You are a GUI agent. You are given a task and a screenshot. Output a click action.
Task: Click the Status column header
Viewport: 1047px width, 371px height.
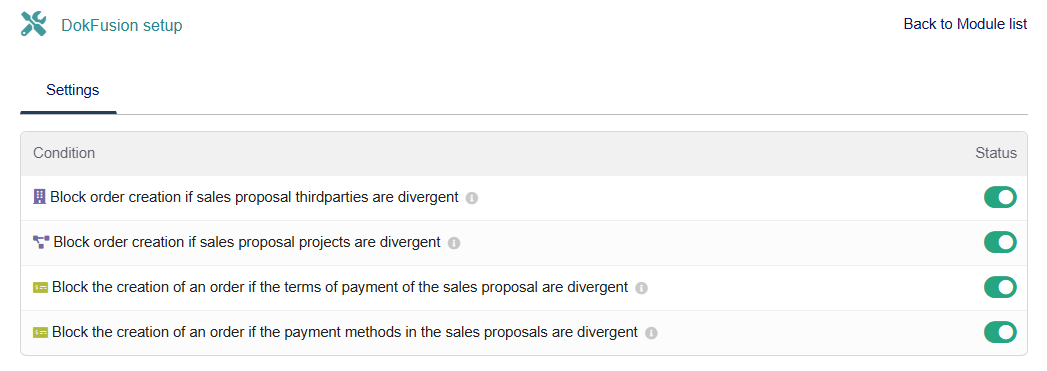pos(996,153)
